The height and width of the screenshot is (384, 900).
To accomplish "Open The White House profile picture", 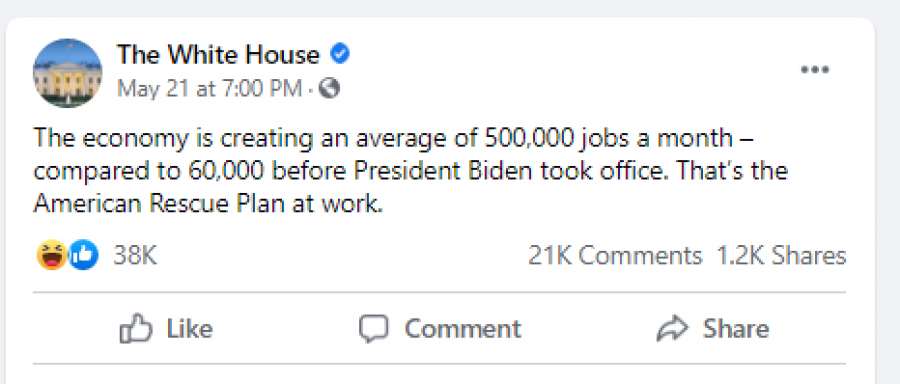I will (68, 73).
